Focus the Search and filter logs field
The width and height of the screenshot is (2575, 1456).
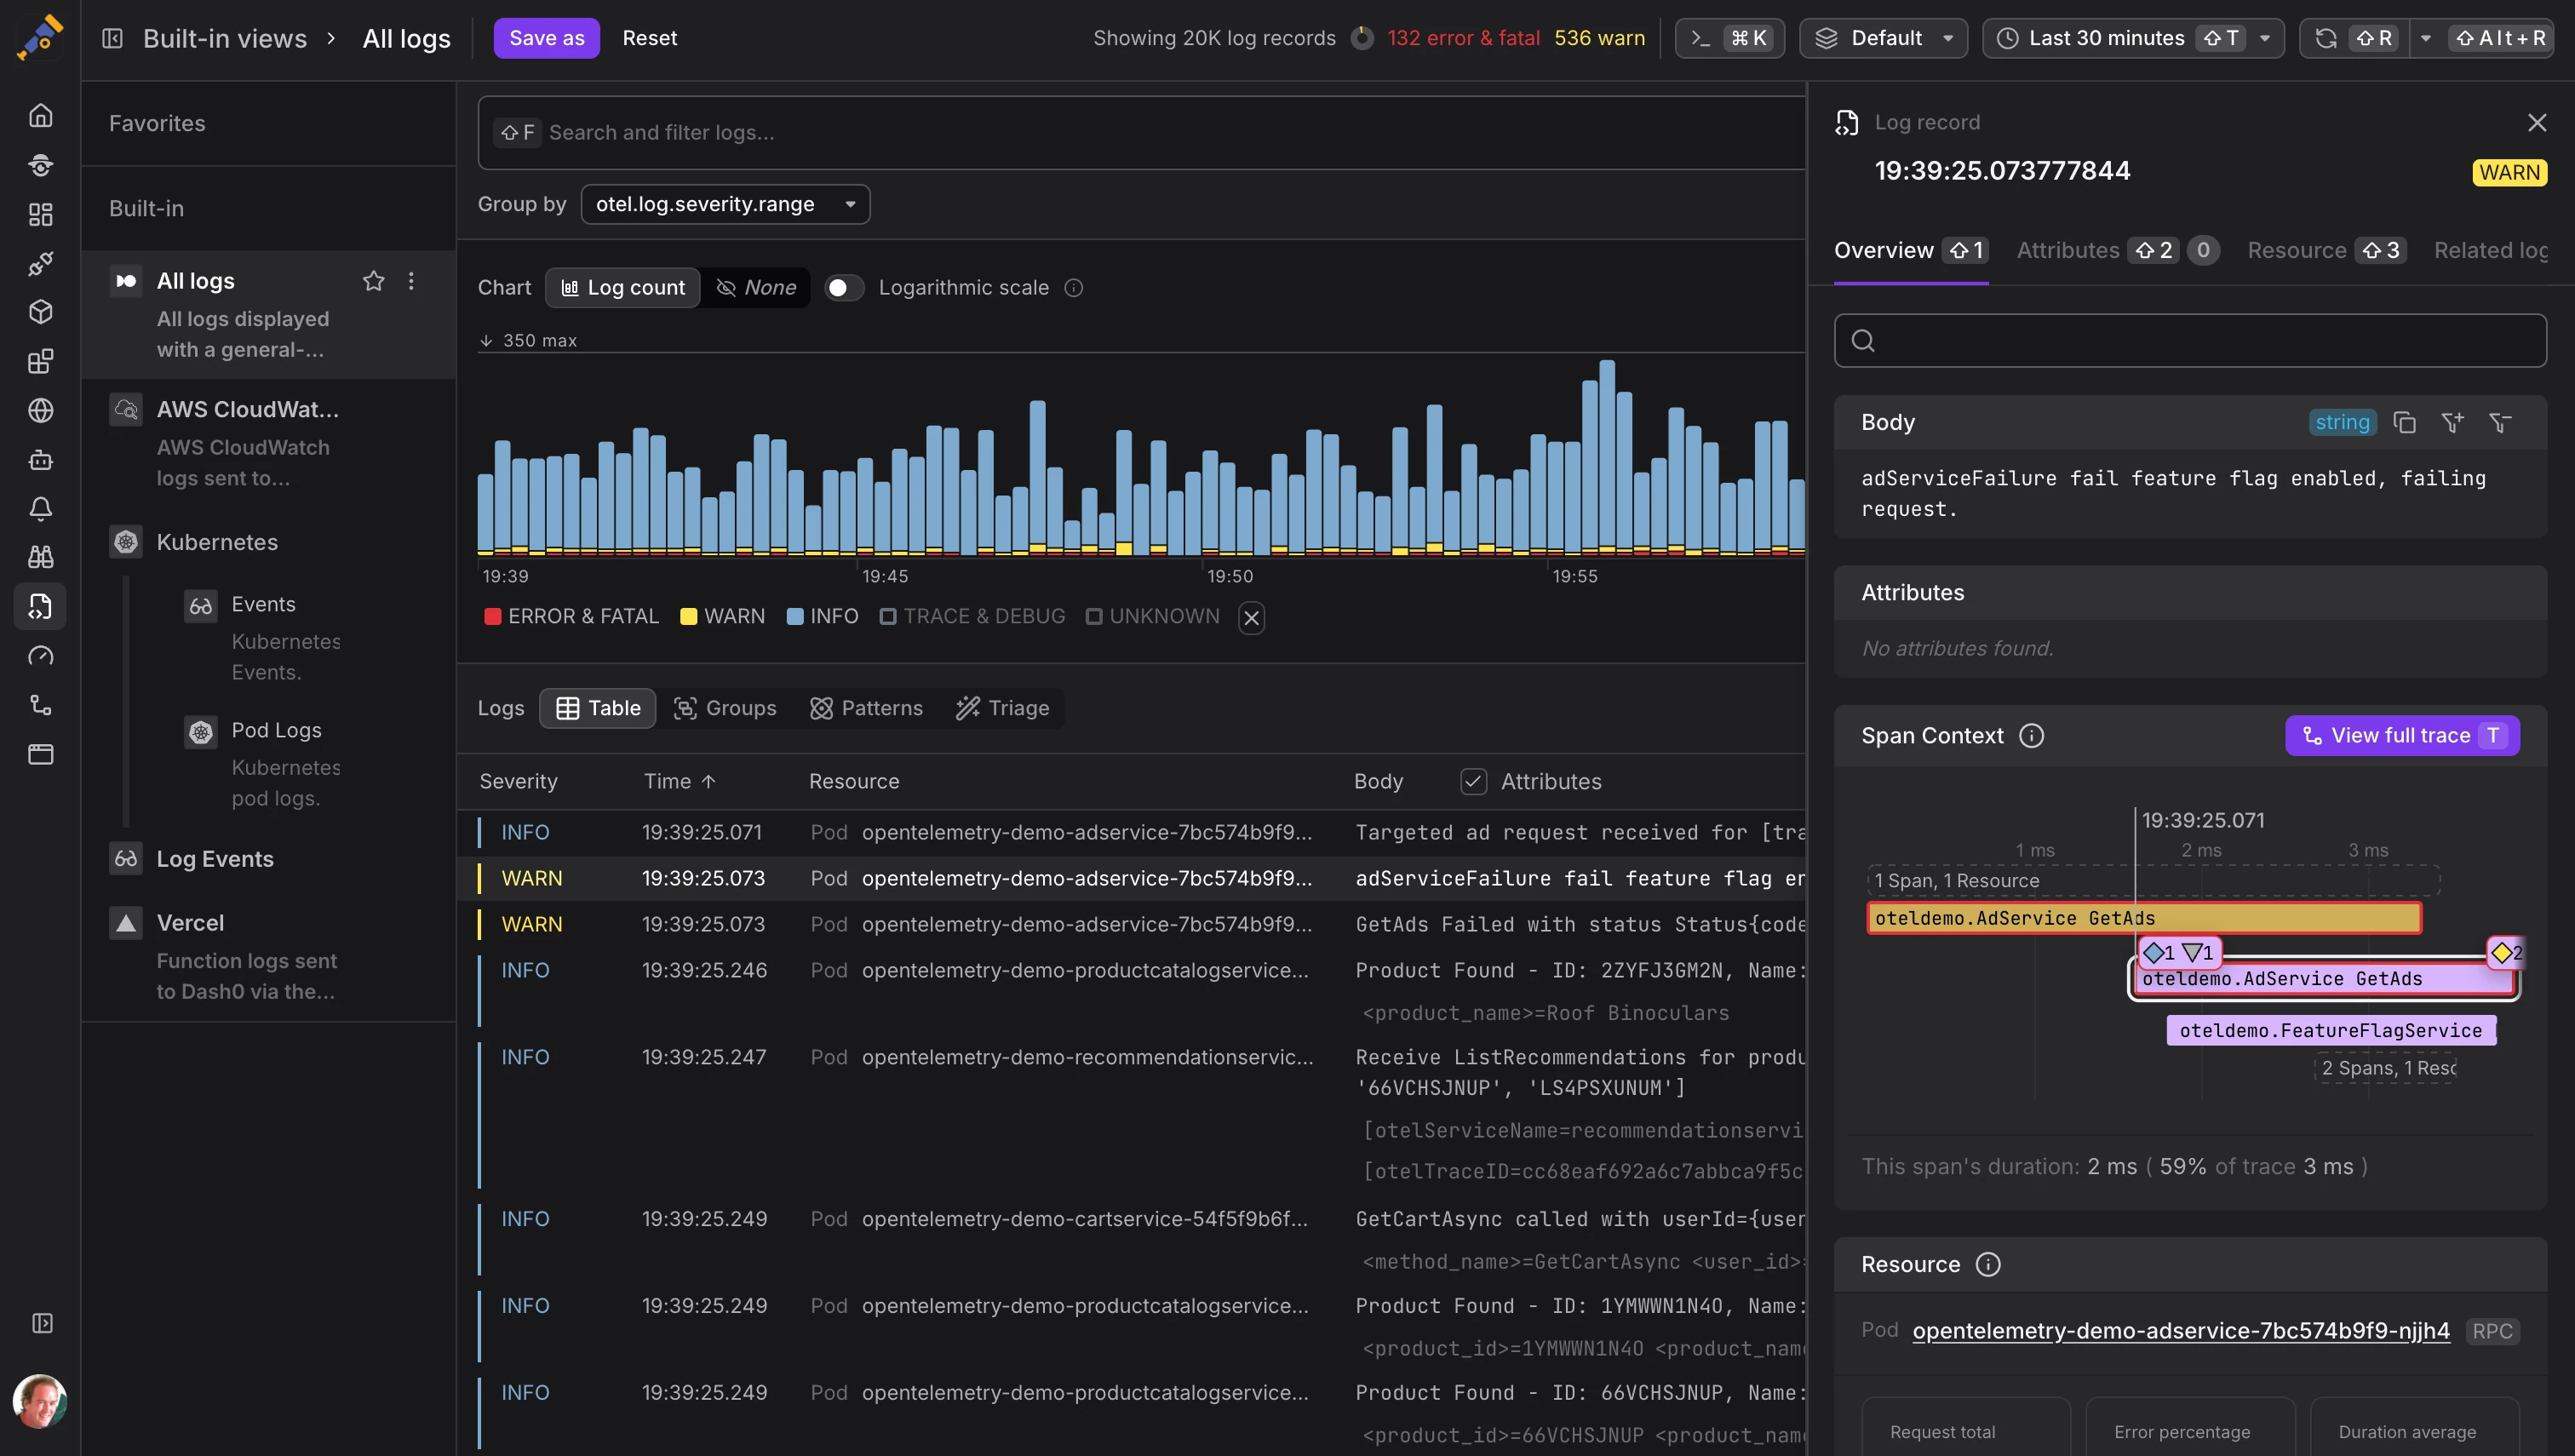(1141, 133)
